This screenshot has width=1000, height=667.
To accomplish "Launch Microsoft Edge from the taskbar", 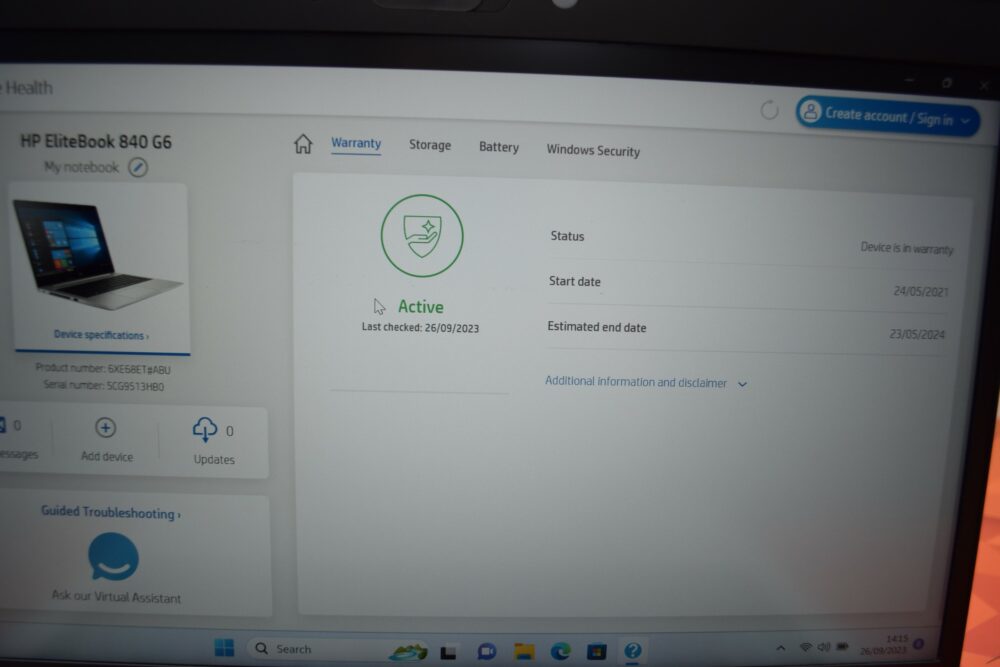I will click(561, 651).
